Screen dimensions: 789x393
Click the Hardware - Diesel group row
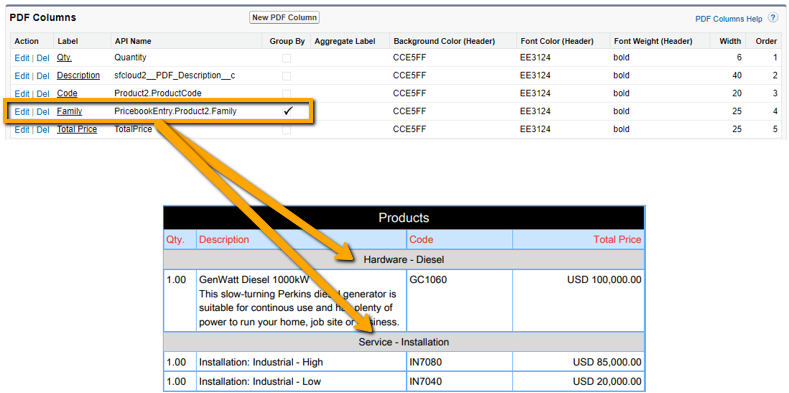tap(404, 260)
